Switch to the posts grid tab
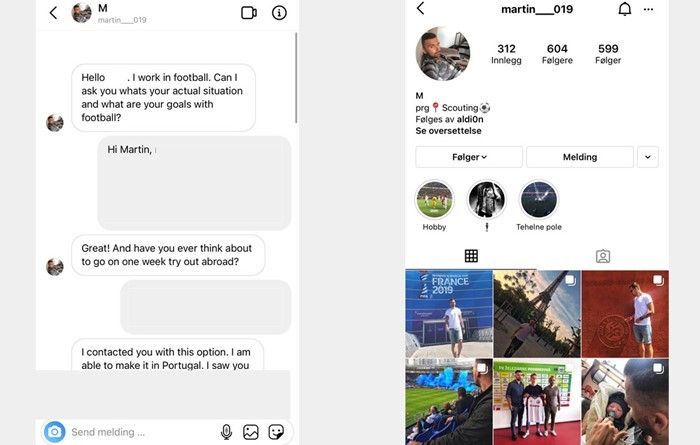This screenshot has height=445, width=700. coord(471,256)
